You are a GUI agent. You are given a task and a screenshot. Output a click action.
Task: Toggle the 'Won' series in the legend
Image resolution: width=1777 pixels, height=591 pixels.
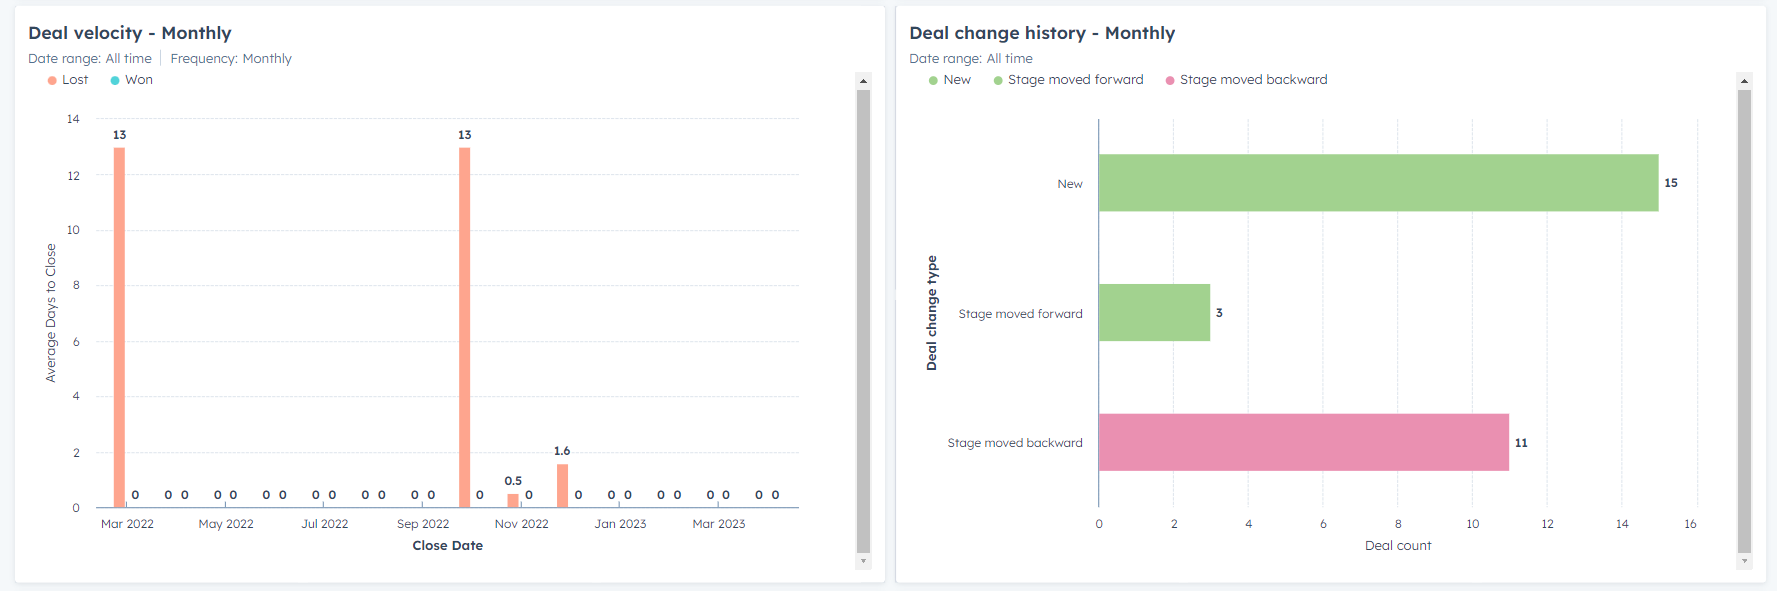click(131, 79)
